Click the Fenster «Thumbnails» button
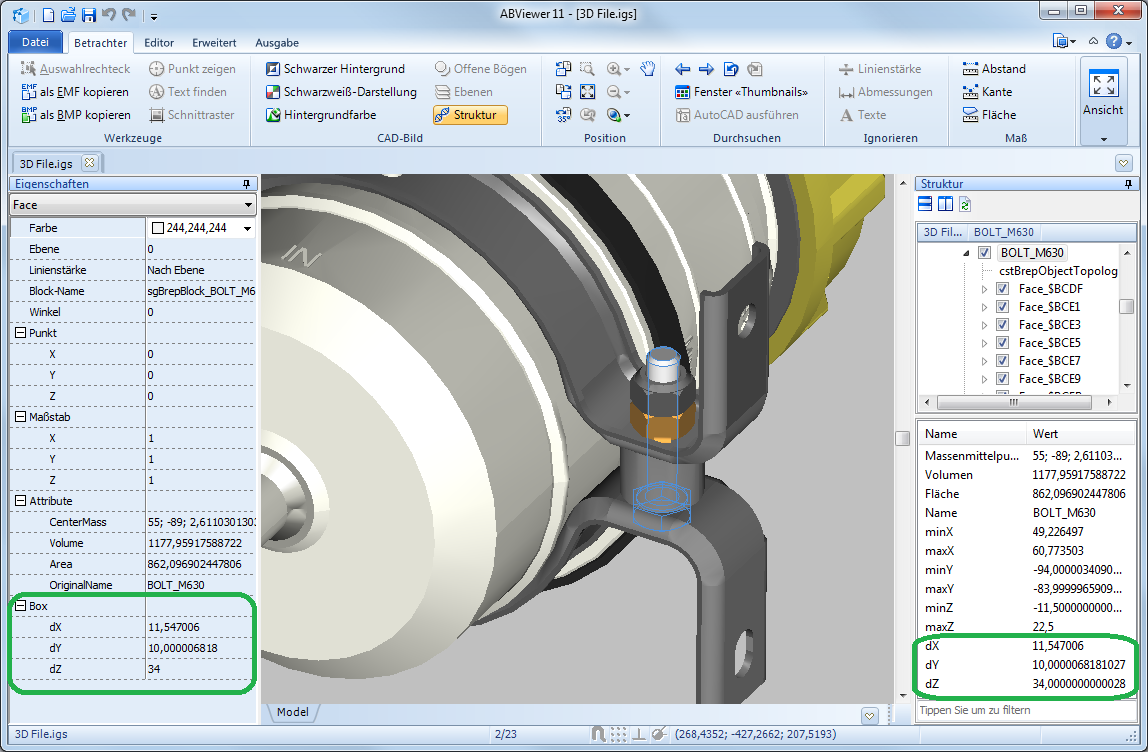Screen dimensions: 1148x752 point(741,92)
